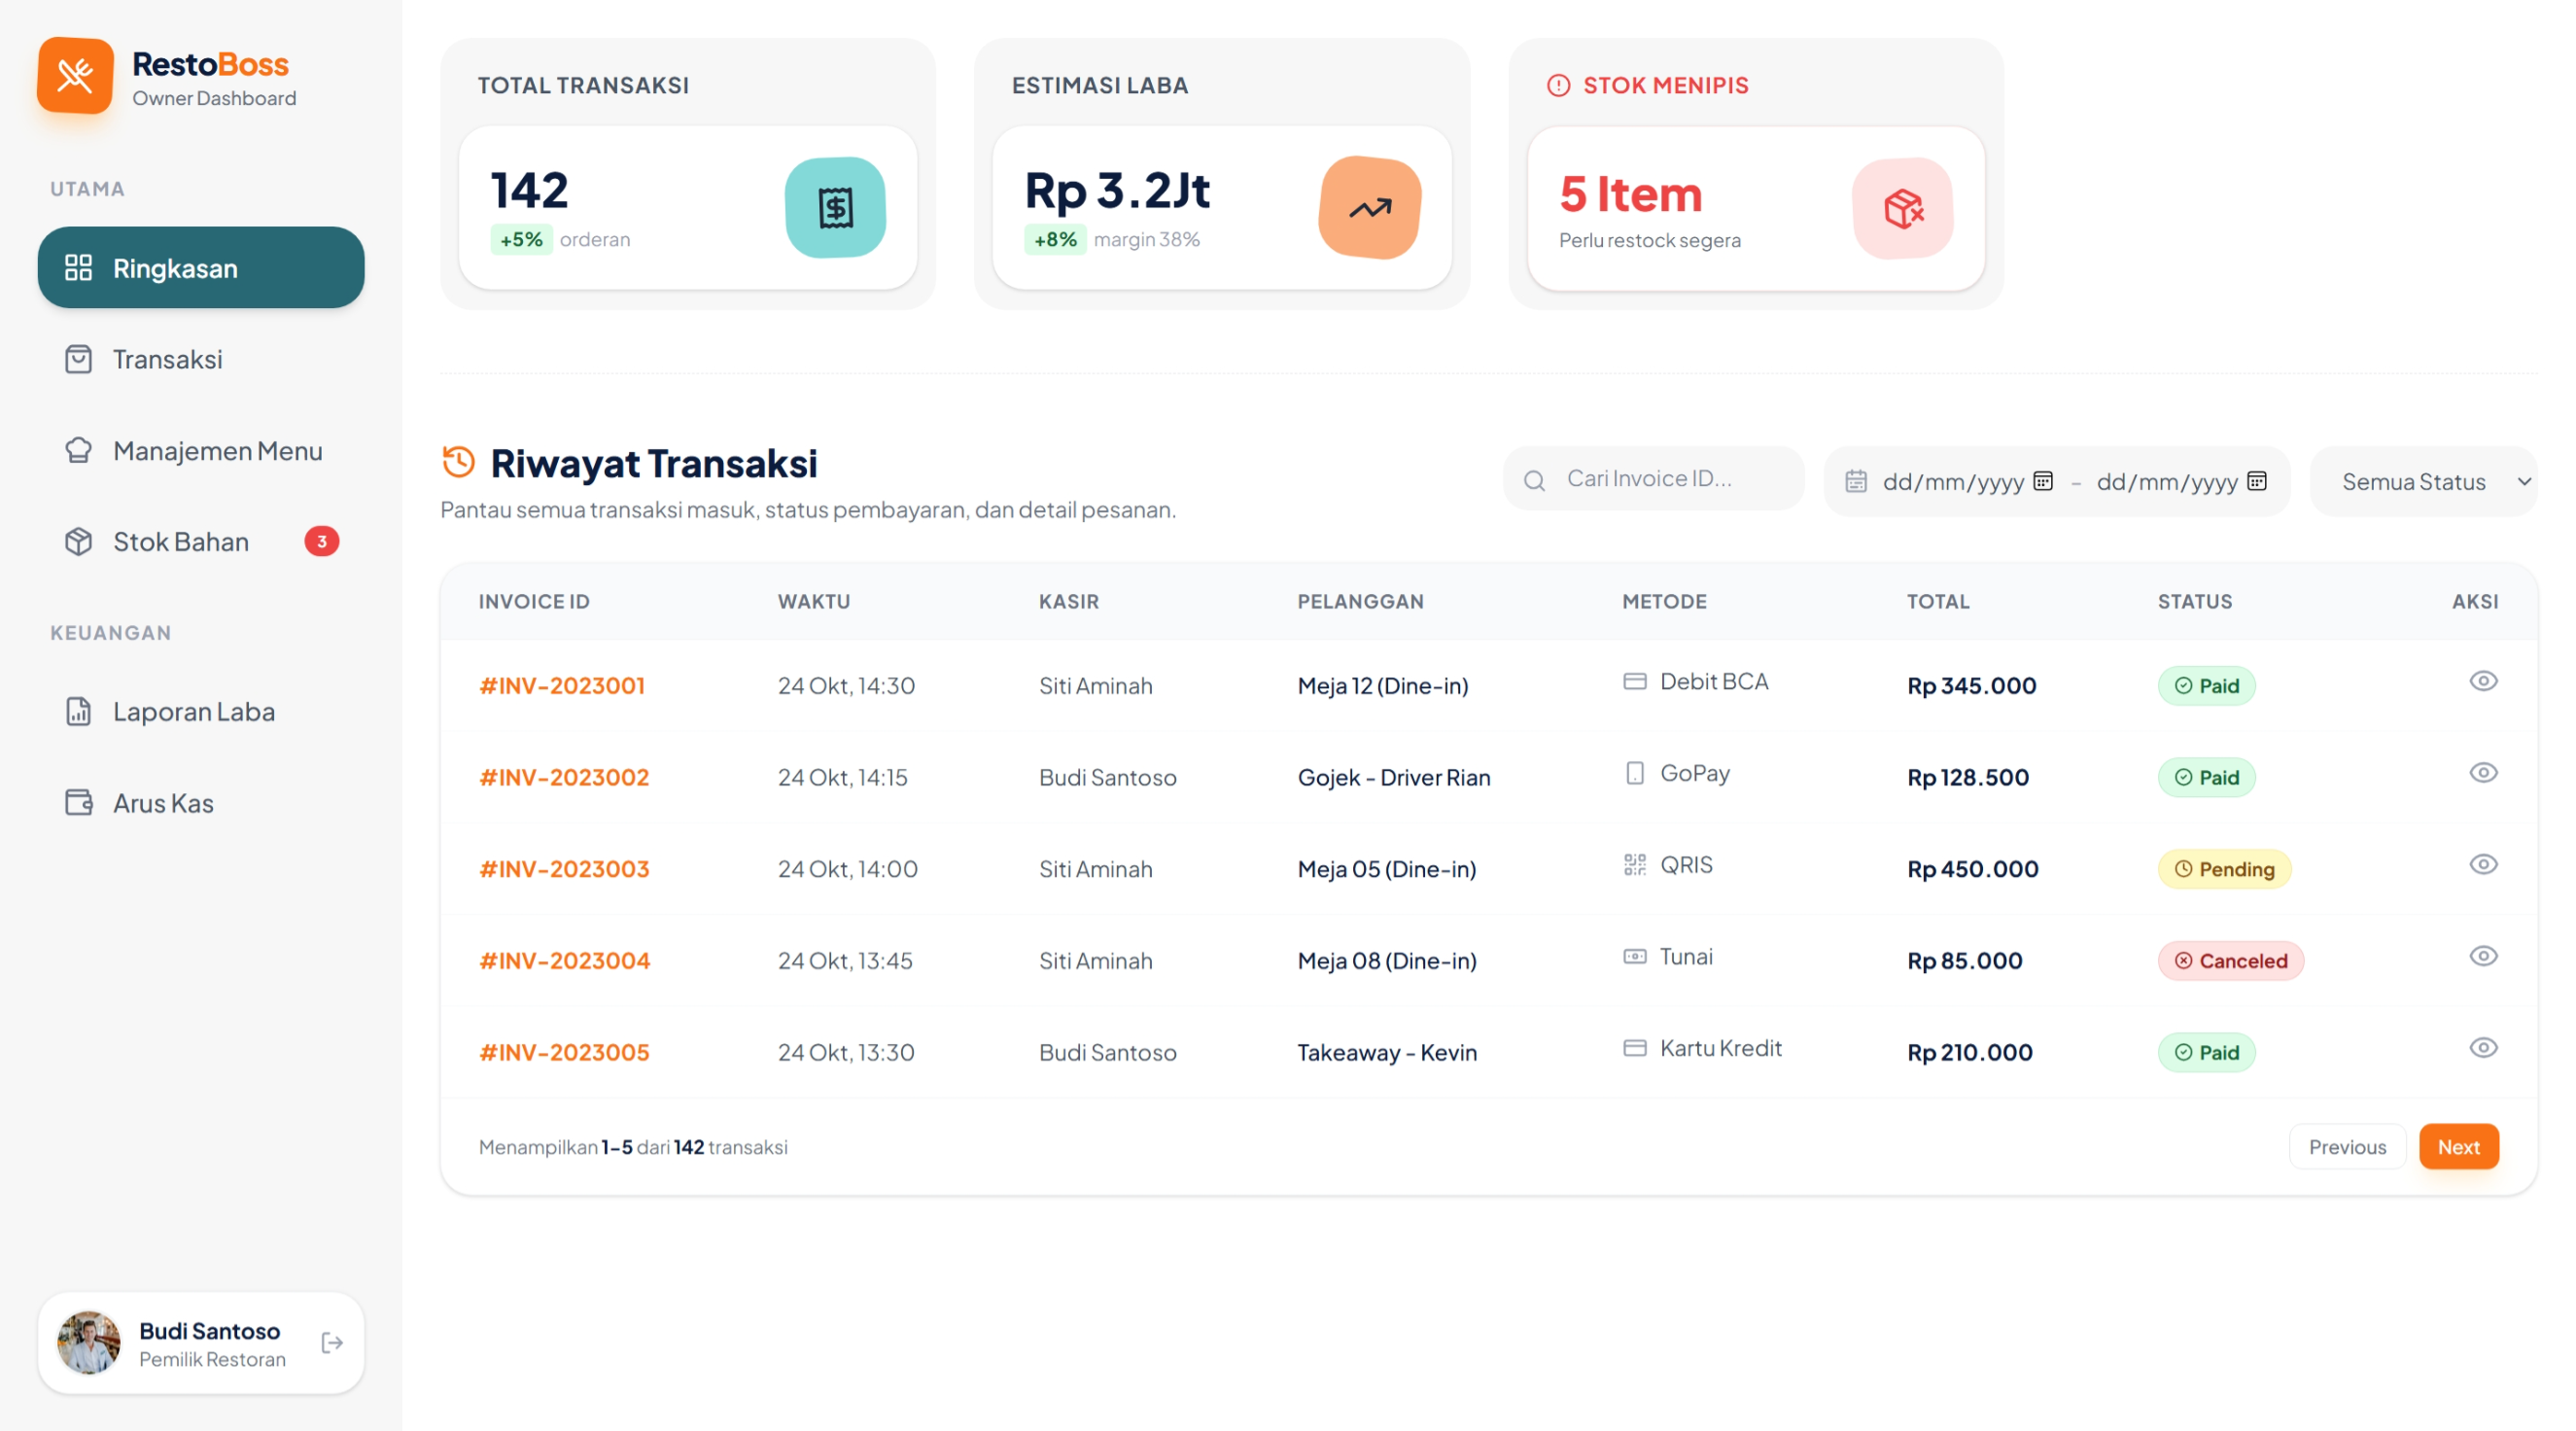Screen dimensions: 2576x1431
Task: Click the logout icon beside Budi Santoso
Action: point(332,1342)
